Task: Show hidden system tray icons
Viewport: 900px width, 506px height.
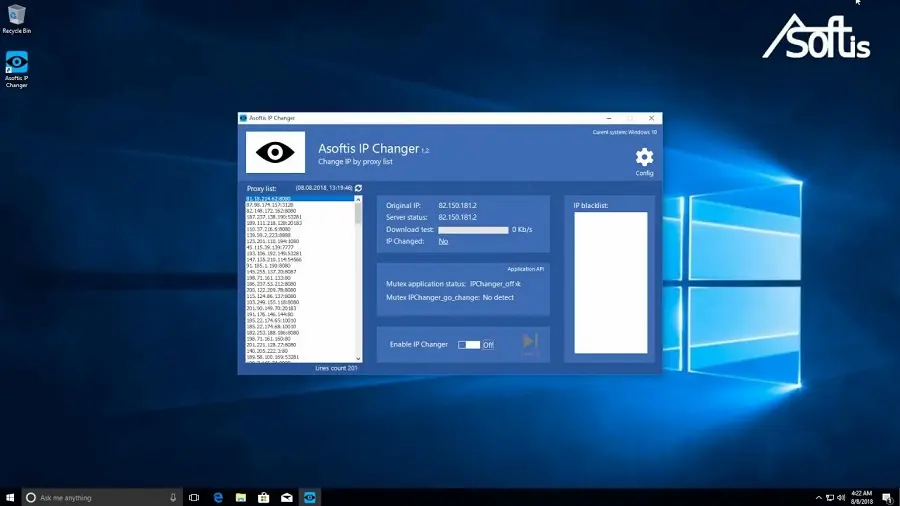Action: (818, 497)
